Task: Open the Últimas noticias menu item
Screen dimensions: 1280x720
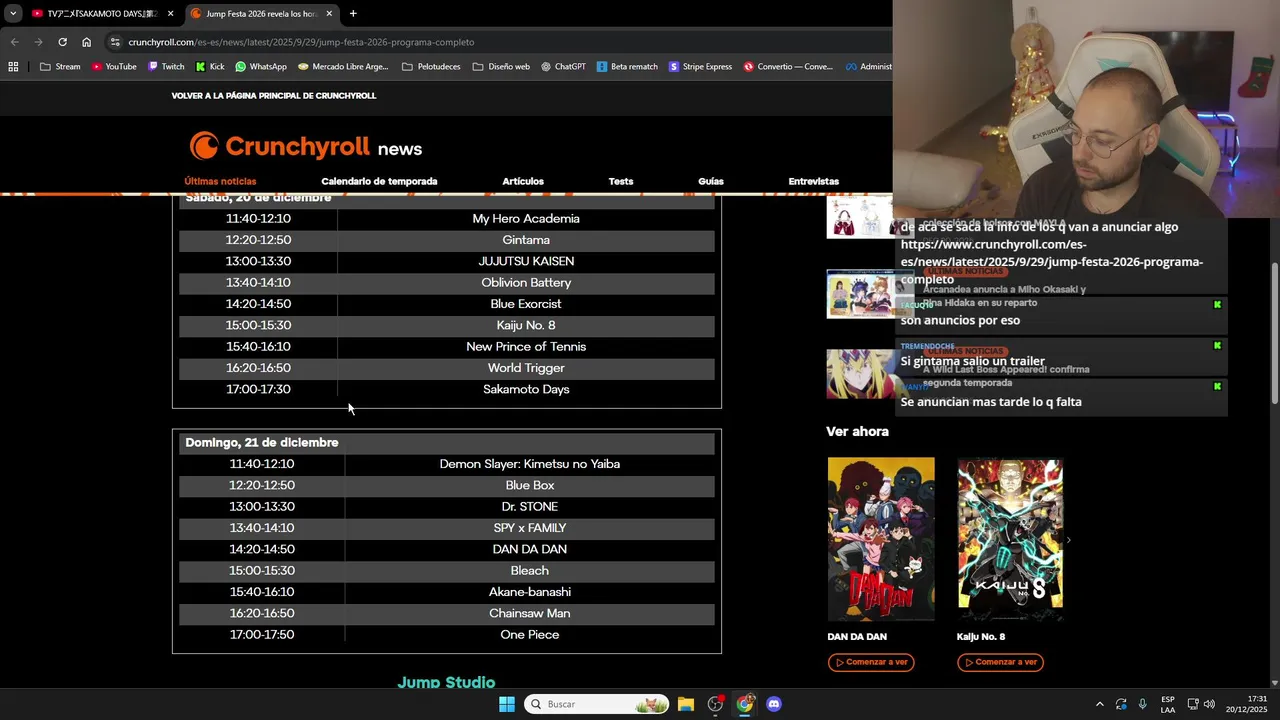Action: click(x=220, y=181)
